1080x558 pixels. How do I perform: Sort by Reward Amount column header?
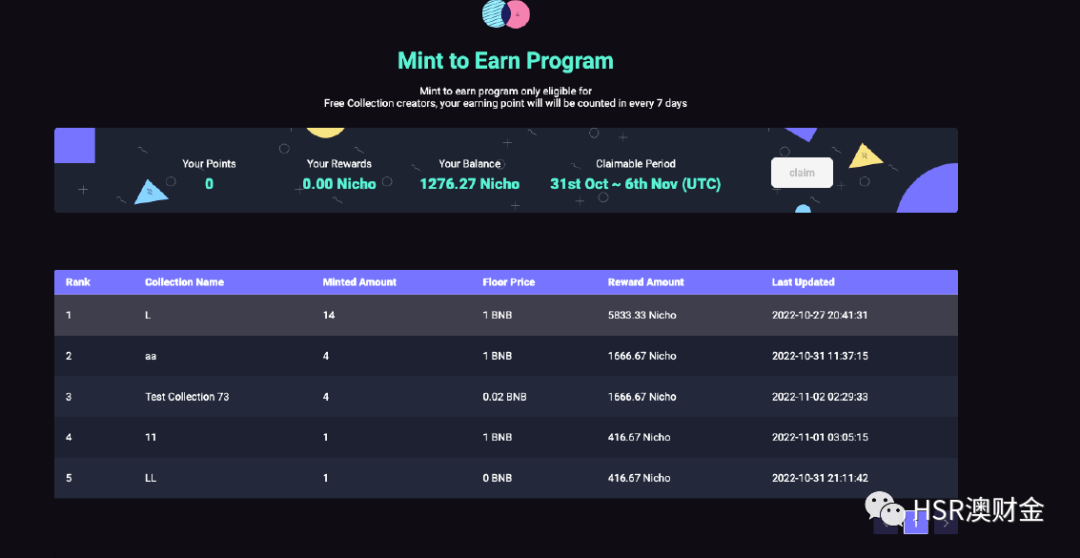pos(645,282)
